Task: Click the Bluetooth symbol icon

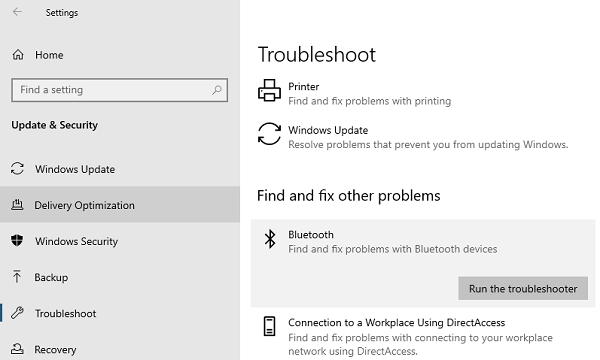Action: tap(270, 239)
